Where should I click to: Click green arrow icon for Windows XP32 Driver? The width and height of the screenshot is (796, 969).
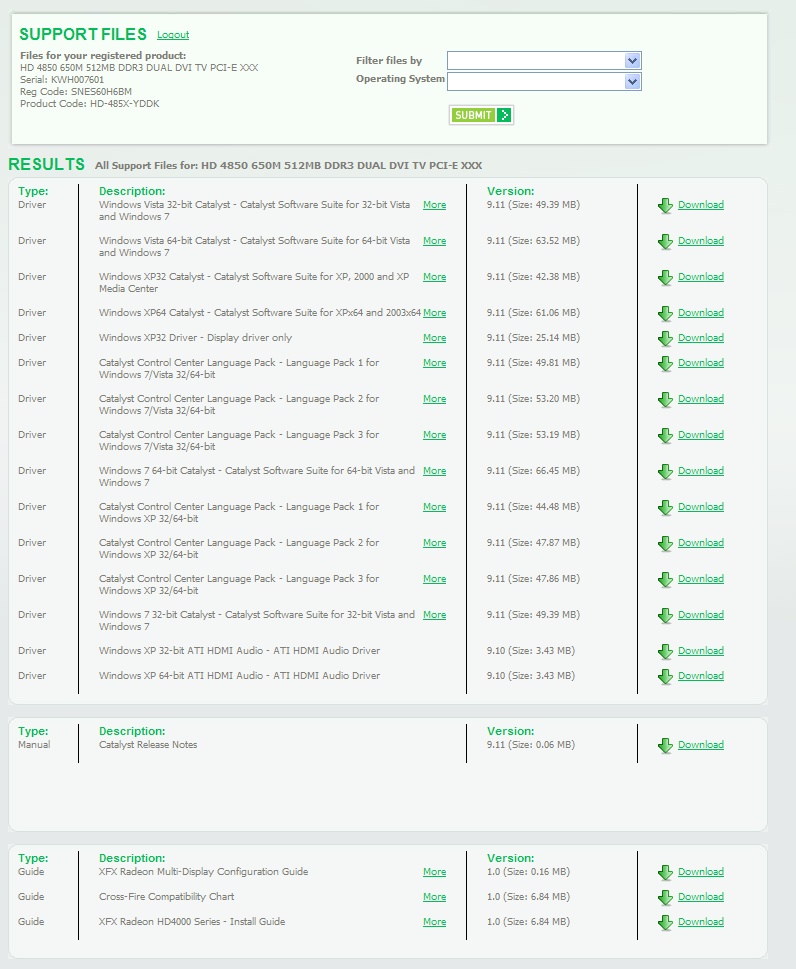pos(666,339)
